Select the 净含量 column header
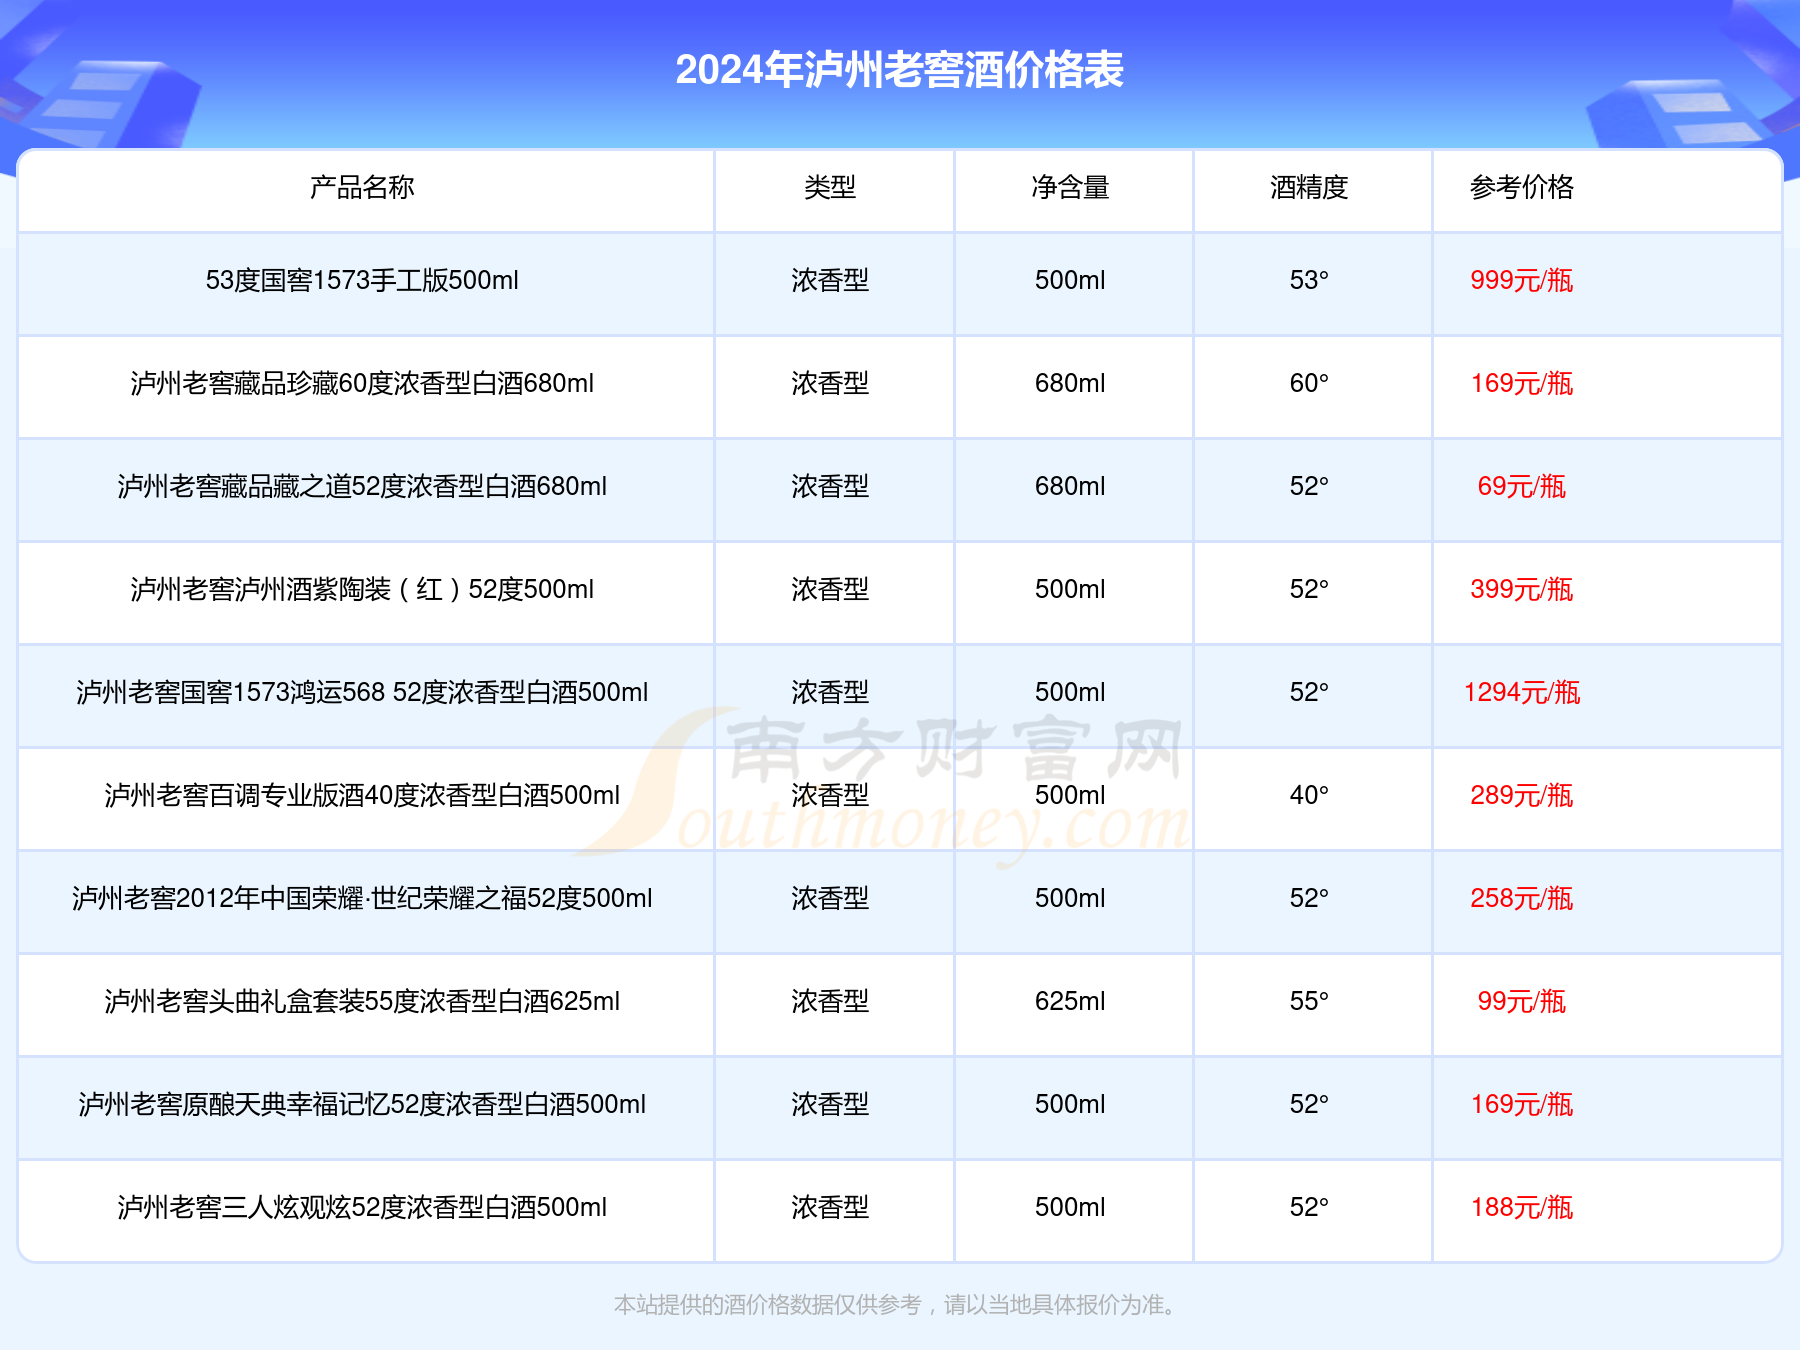Viewport: 1800px width, 1350px height. tap(1070, 187)
